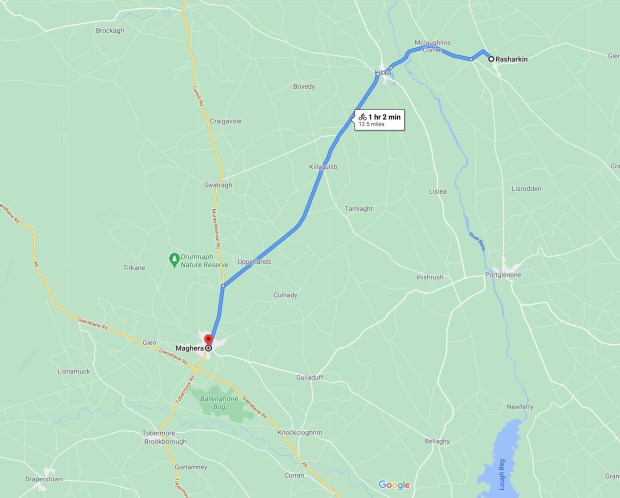Select the Swatragh place label
The image size is (620, 498).
pos(218,185)
